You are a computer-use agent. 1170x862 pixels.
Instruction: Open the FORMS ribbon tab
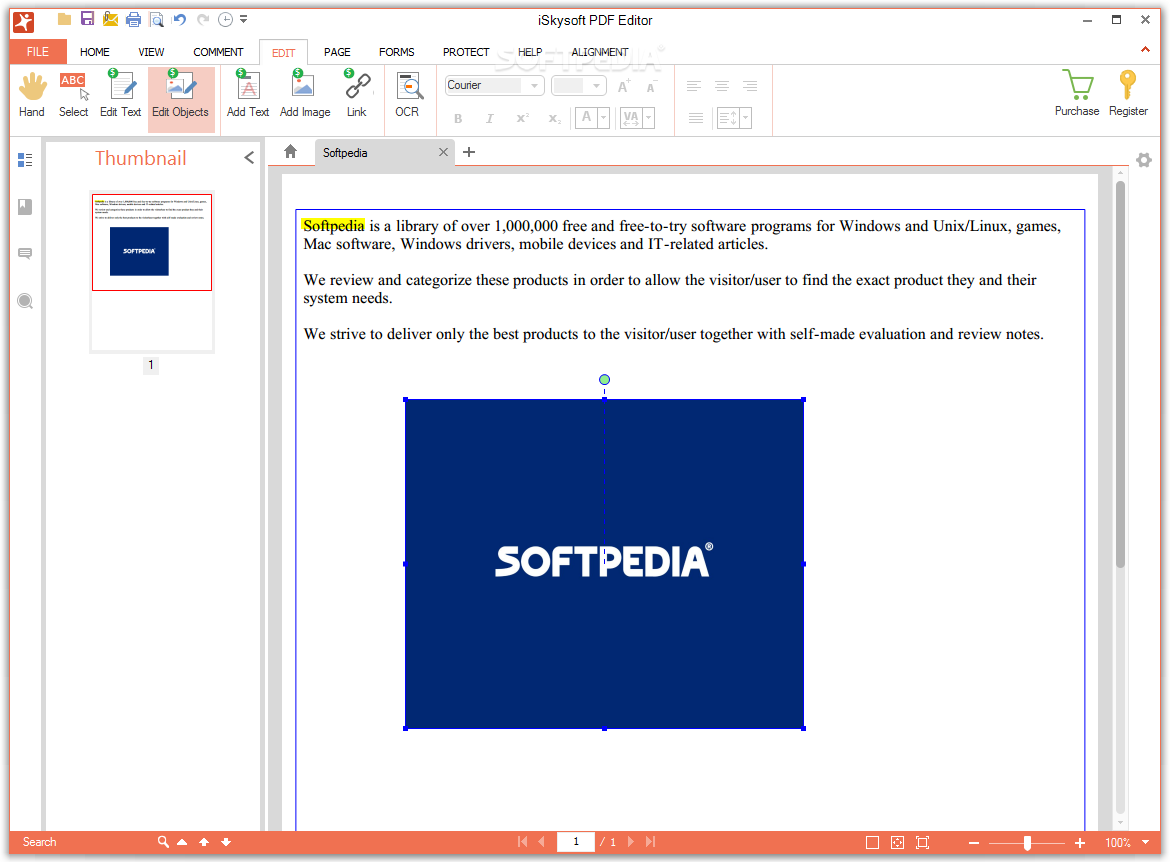coord(396,51)
